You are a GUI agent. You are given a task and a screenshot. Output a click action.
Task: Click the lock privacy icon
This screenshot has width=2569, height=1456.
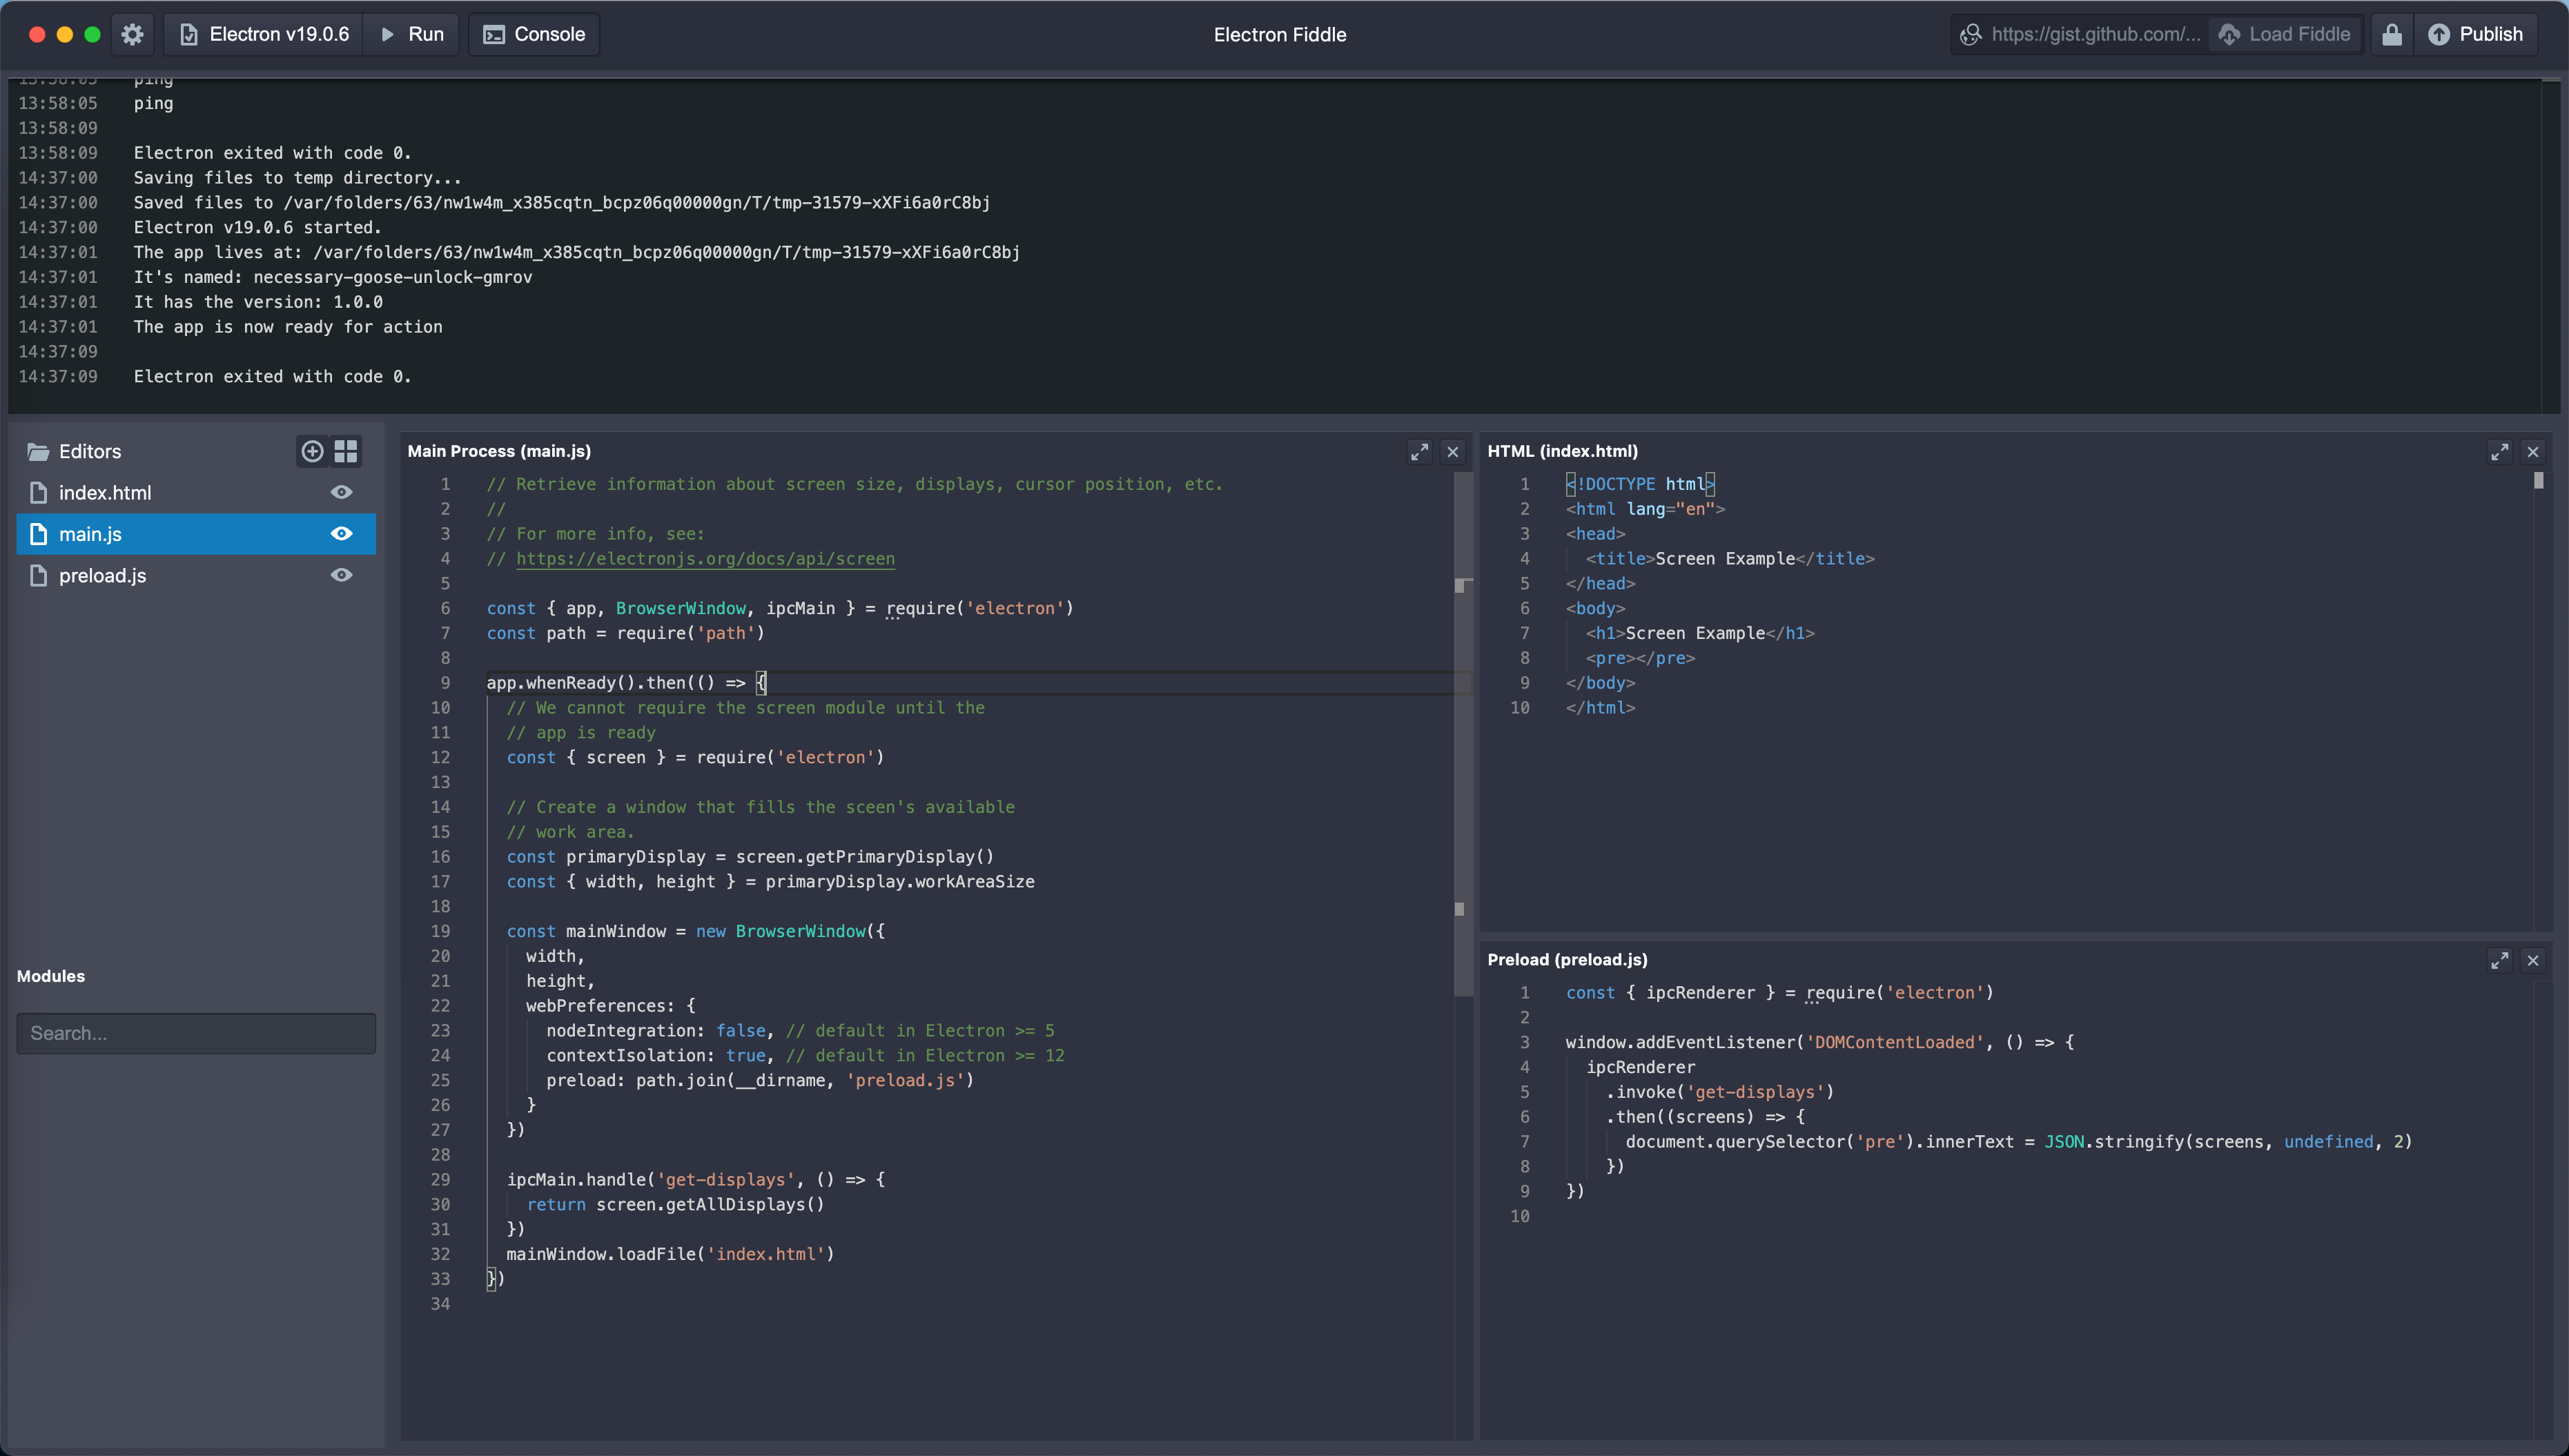(2391, 34)
